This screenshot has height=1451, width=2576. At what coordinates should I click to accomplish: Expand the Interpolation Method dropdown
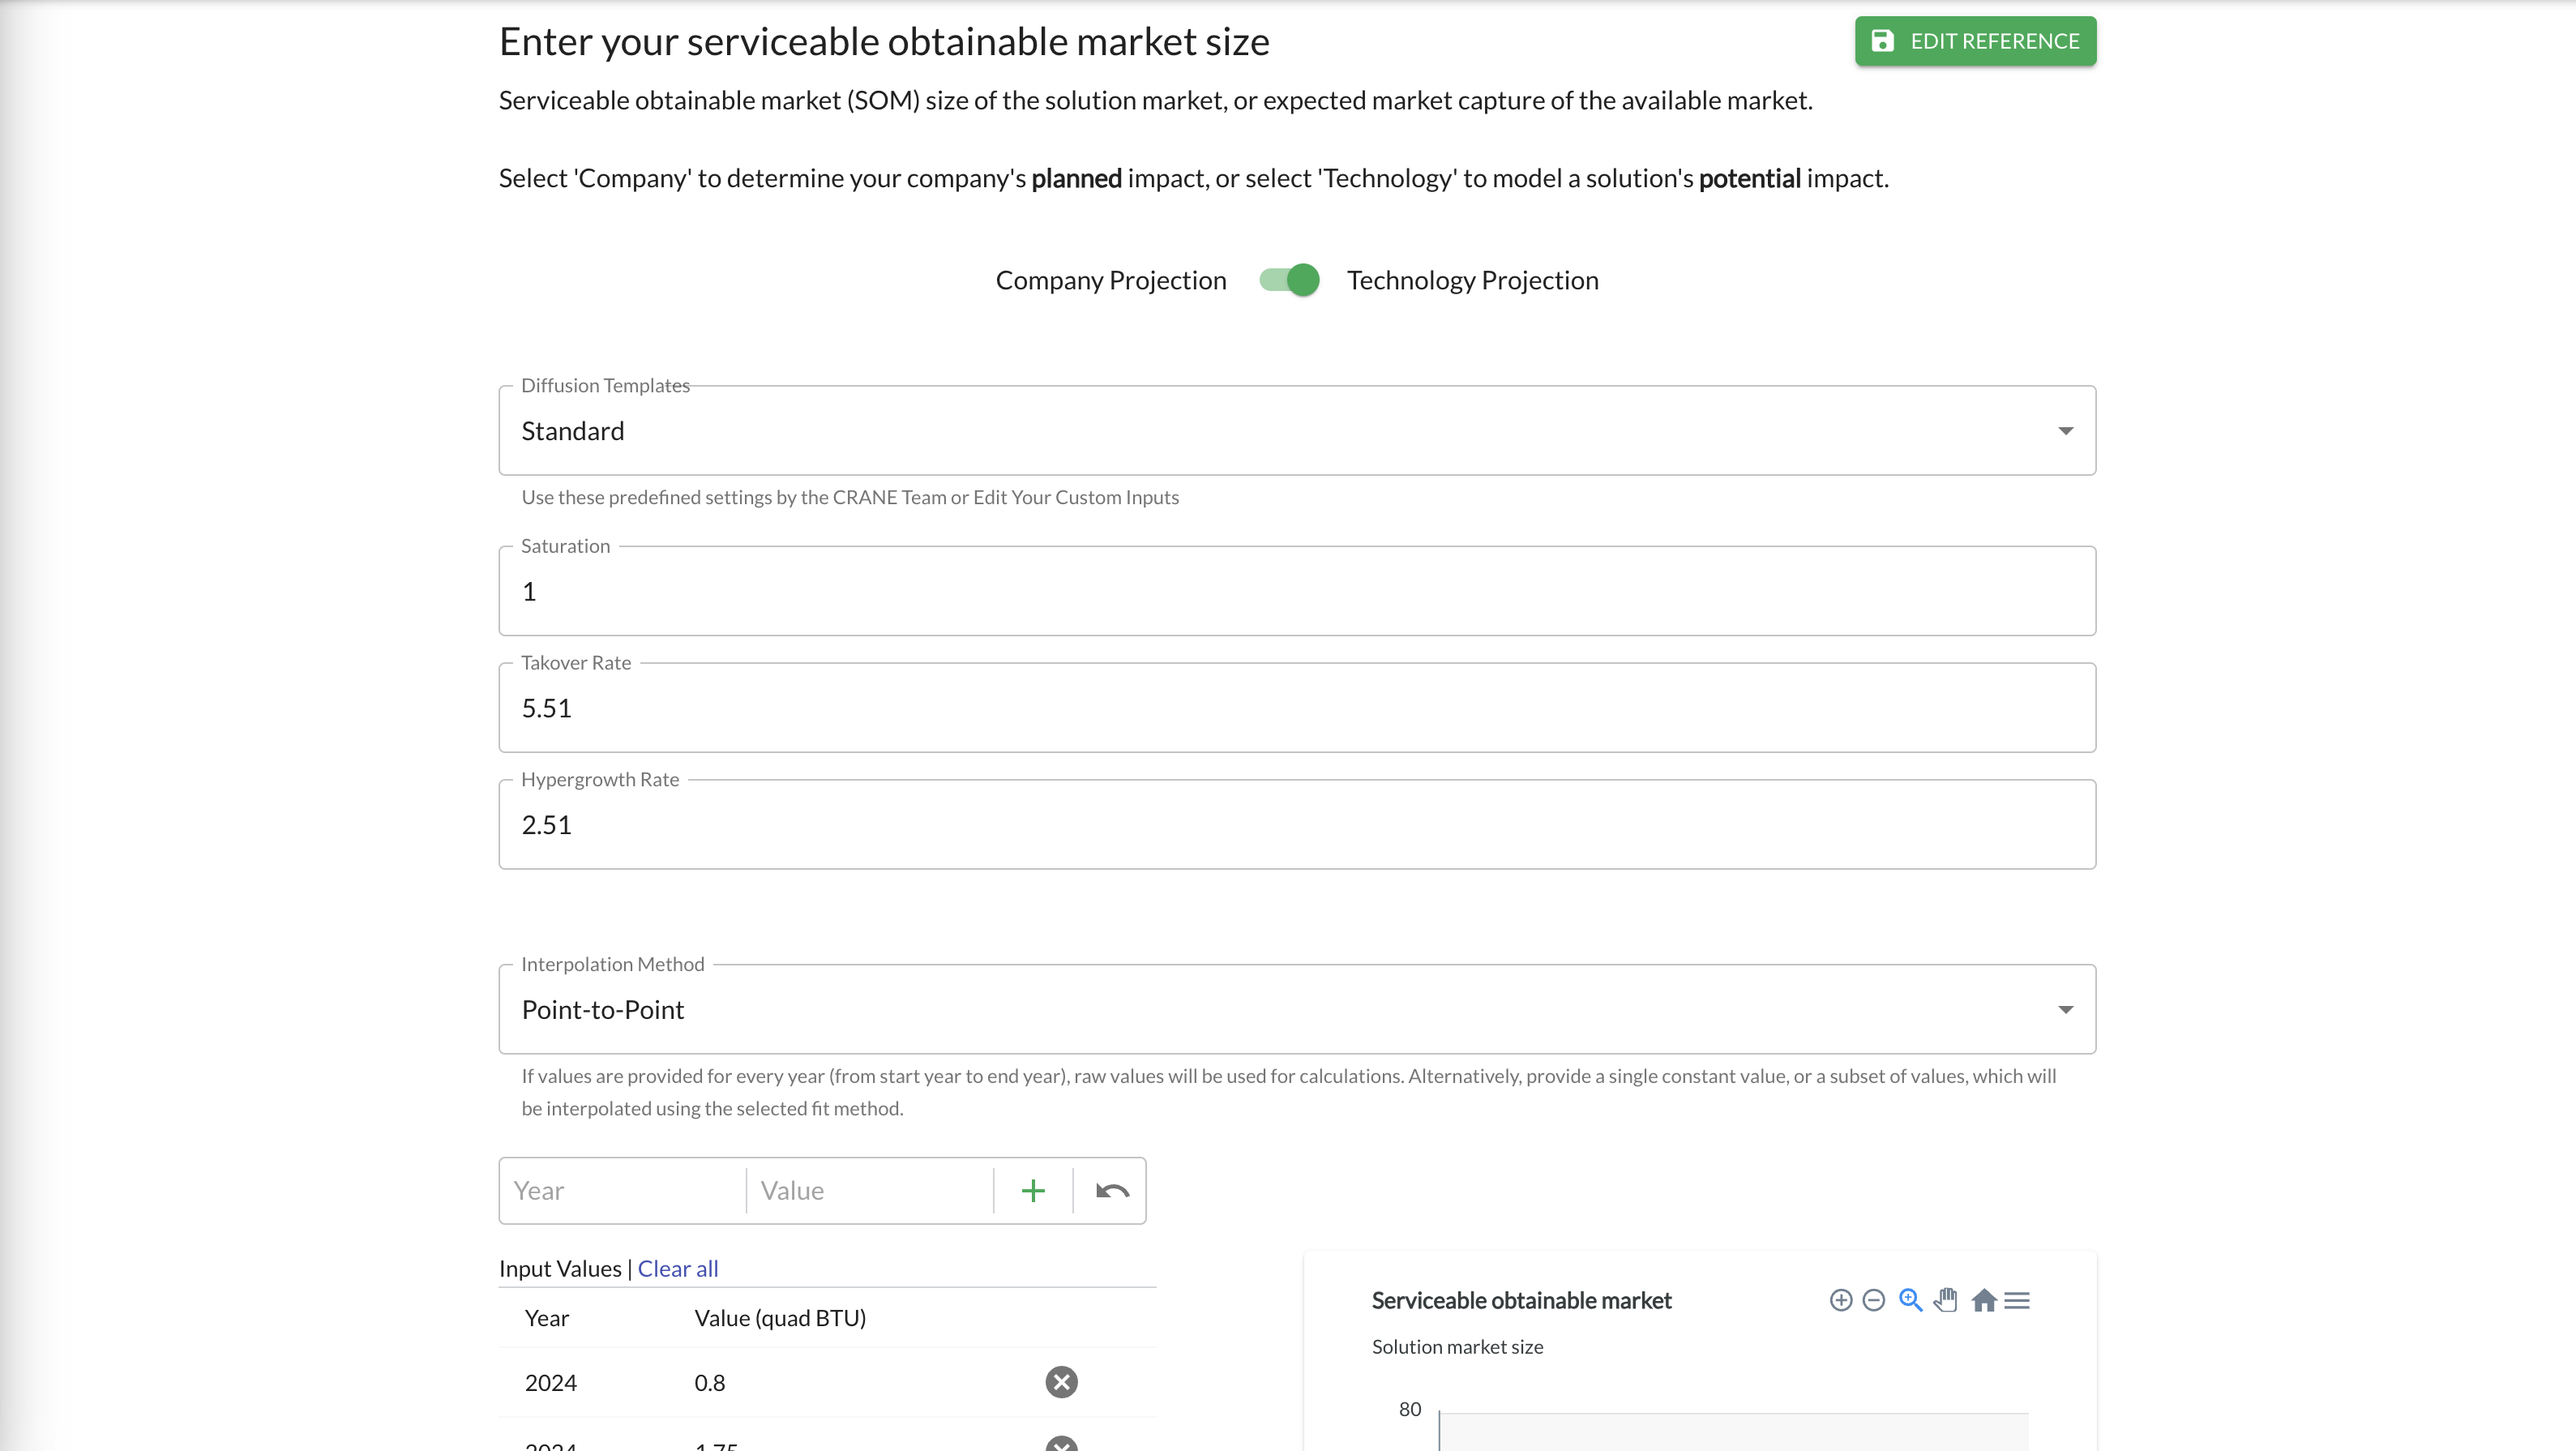(x=1296, y=1010)
